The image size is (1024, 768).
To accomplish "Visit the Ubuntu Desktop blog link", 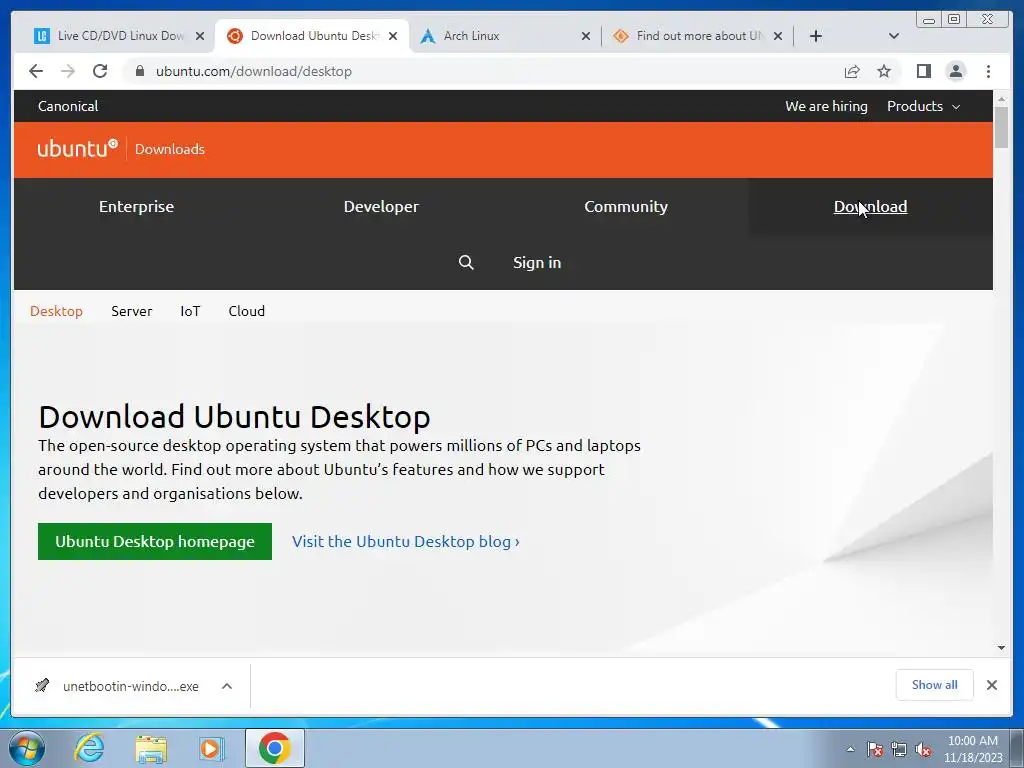I will [x=406, y=541].
